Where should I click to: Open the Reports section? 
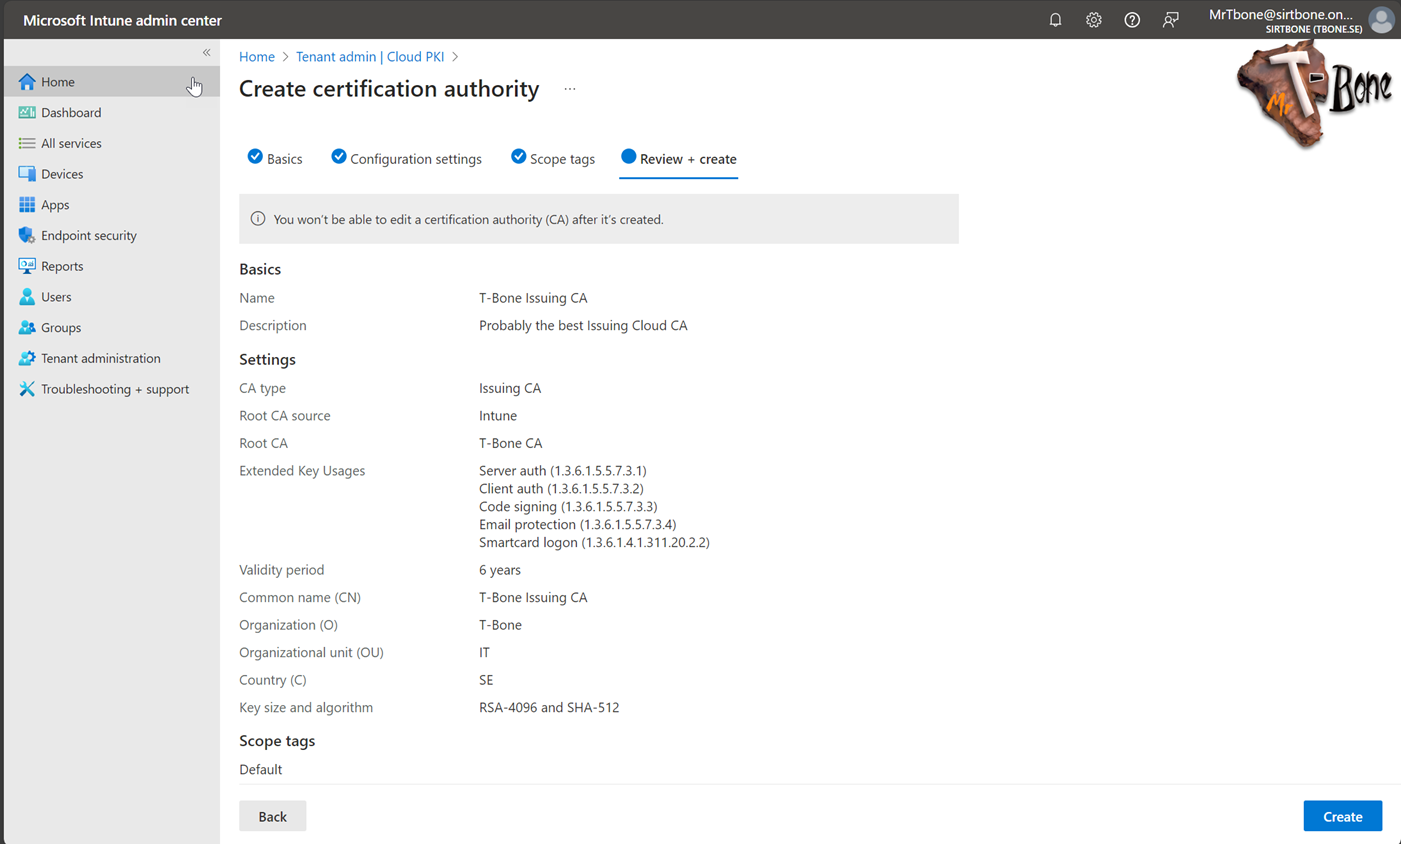coord(62,265)
